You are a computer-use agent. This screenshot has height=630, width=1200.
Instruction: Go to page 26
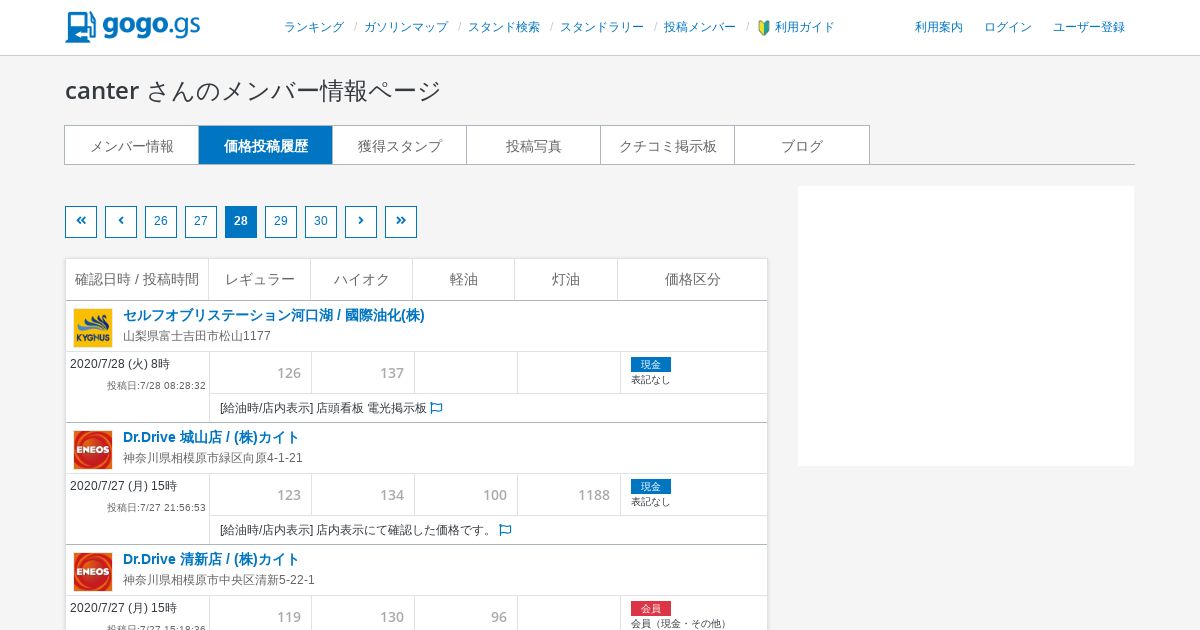(x=161, y=222)
